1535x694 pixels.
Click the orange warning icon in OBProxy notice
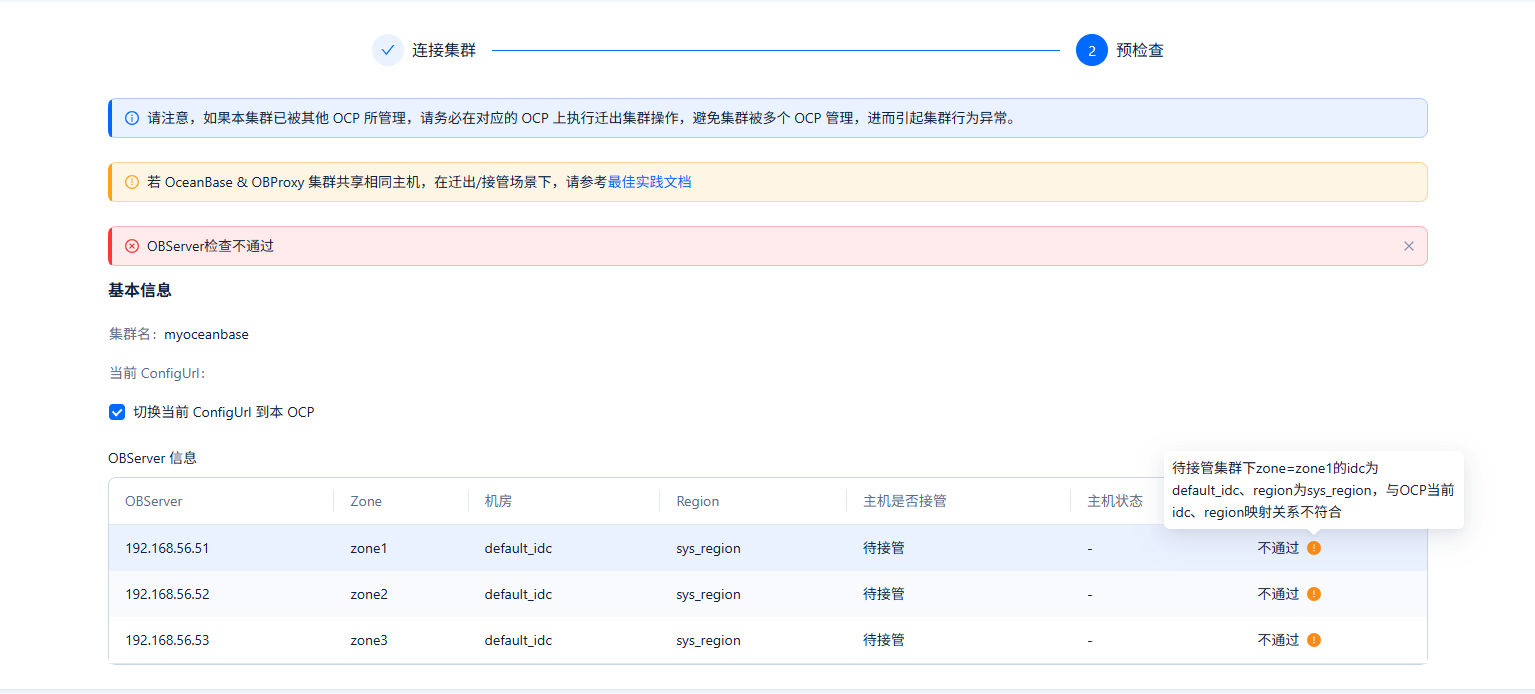click(132, 182)
